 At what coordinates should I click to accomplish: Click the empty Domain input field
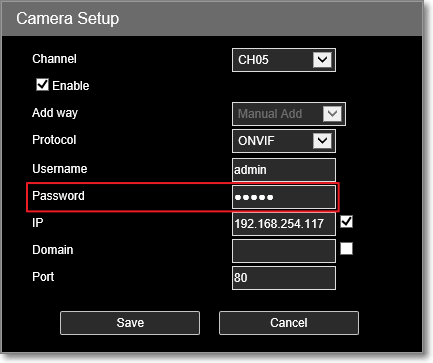[284, 251]
